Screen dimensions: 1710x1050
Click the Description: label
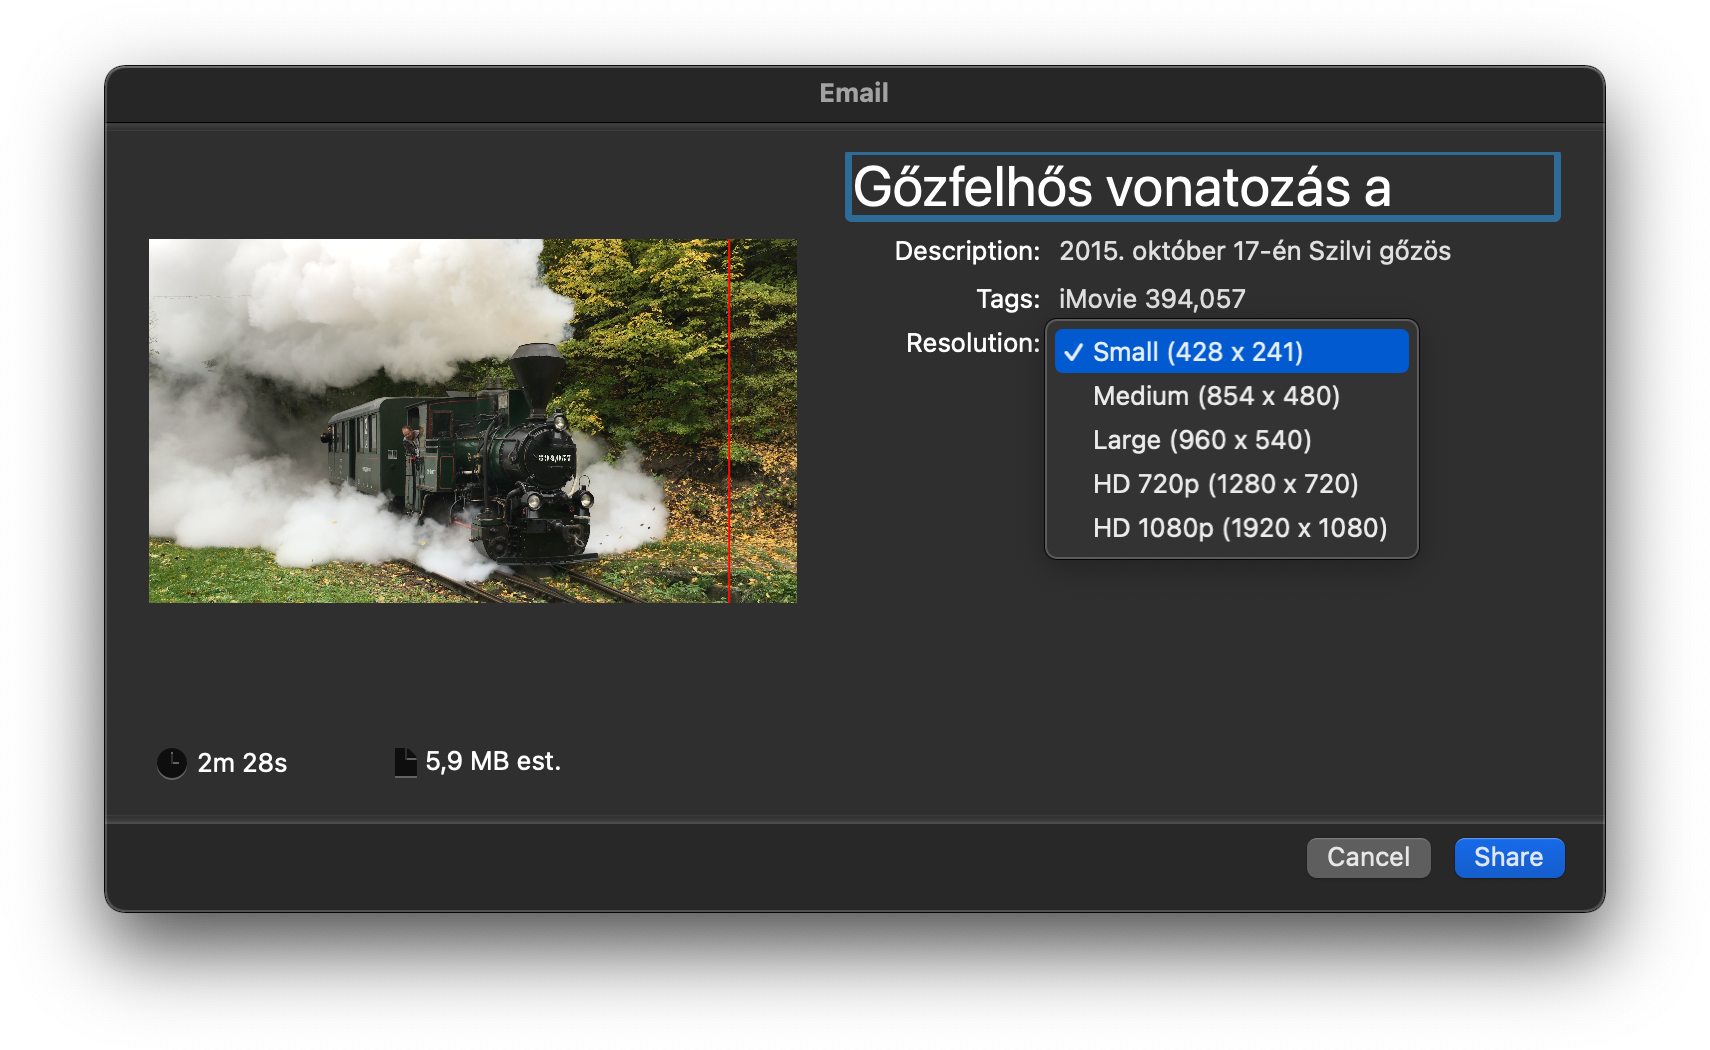[x=967, y=251]
